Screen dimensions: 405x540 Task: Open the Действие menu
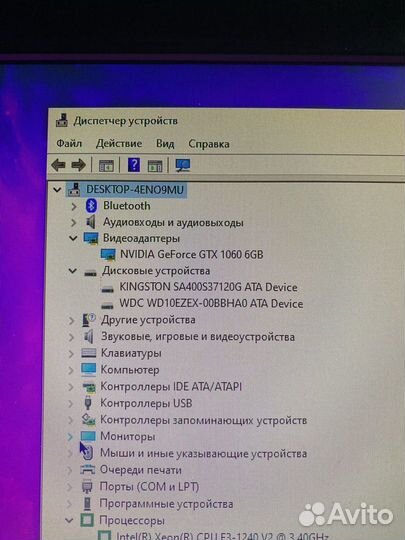(119, 143)
